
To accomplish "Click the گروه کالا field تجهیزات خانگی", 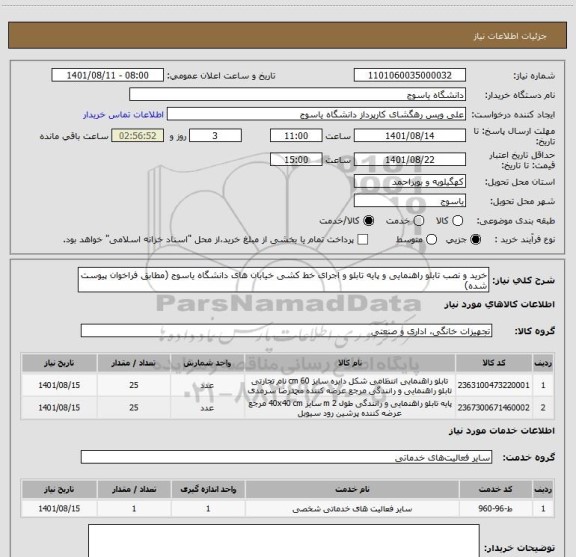I will (286, 331).
